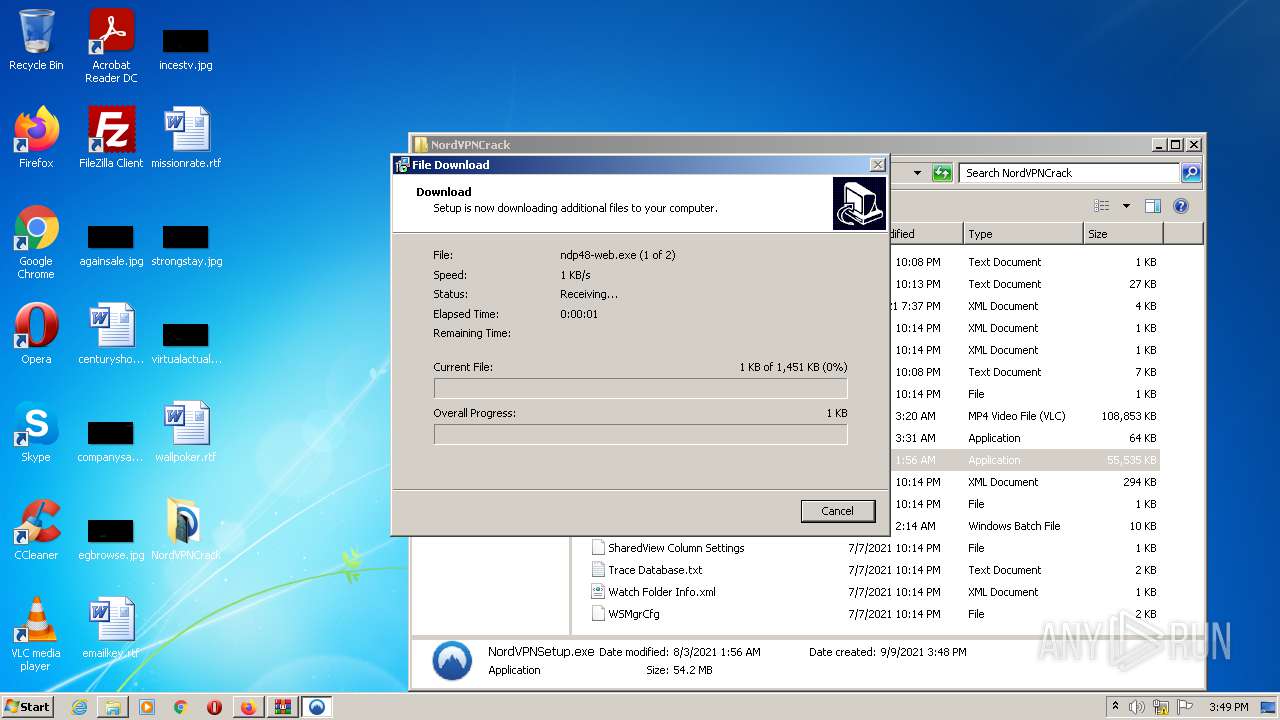Open the NordVPN installer taskbar button

(x=317, y=707)
